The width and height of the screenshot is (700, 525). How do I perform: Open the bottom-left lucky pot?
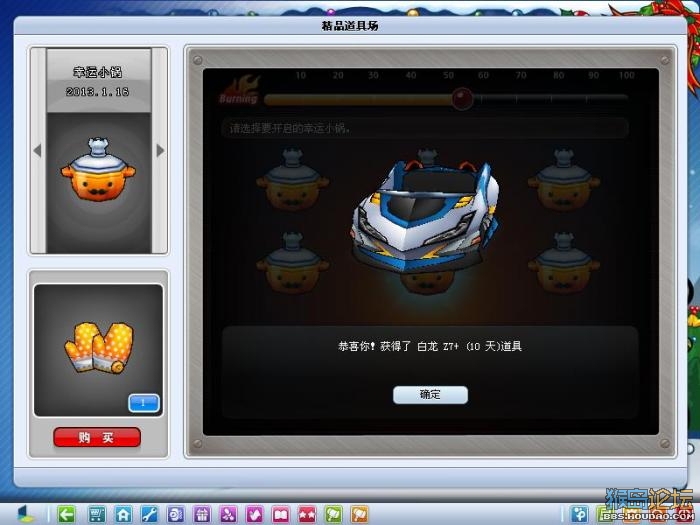293,262
